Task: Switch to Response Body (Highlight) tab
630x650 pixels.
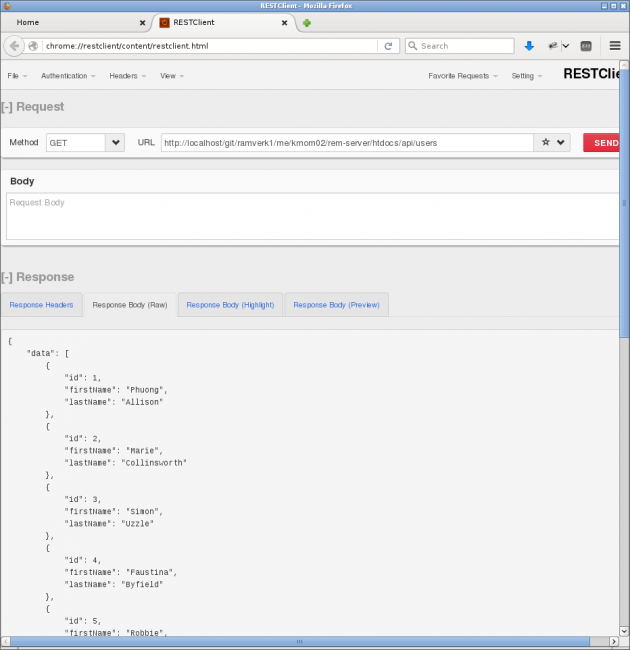Action: pos(230,305)
